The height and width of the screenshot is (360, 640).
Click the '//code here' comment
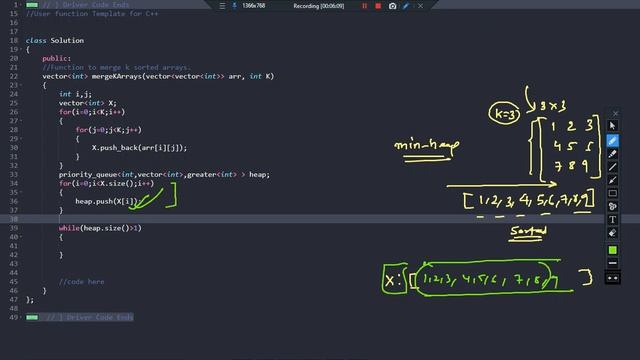81,282
